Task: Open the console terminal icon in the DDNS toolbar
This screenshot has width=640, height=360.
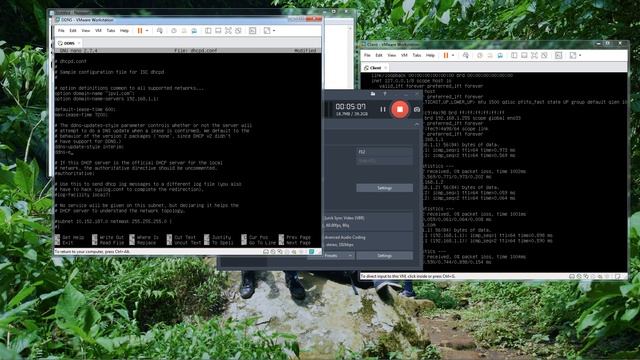Action: tap(252, 31)
